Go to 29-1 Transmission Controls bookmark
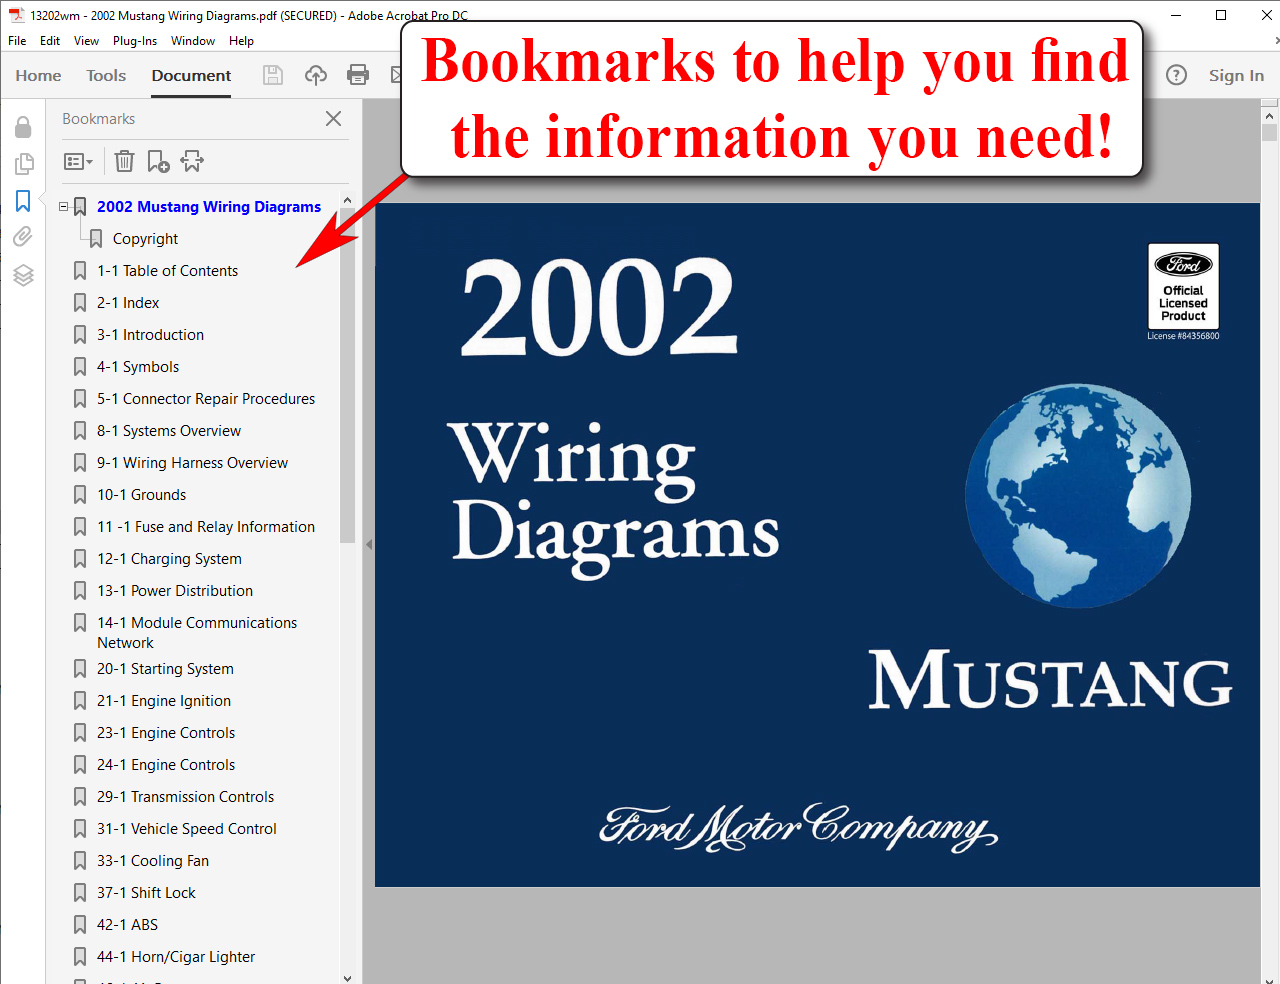Viewport: 1280px width, 984px height. tap(185, 797)
